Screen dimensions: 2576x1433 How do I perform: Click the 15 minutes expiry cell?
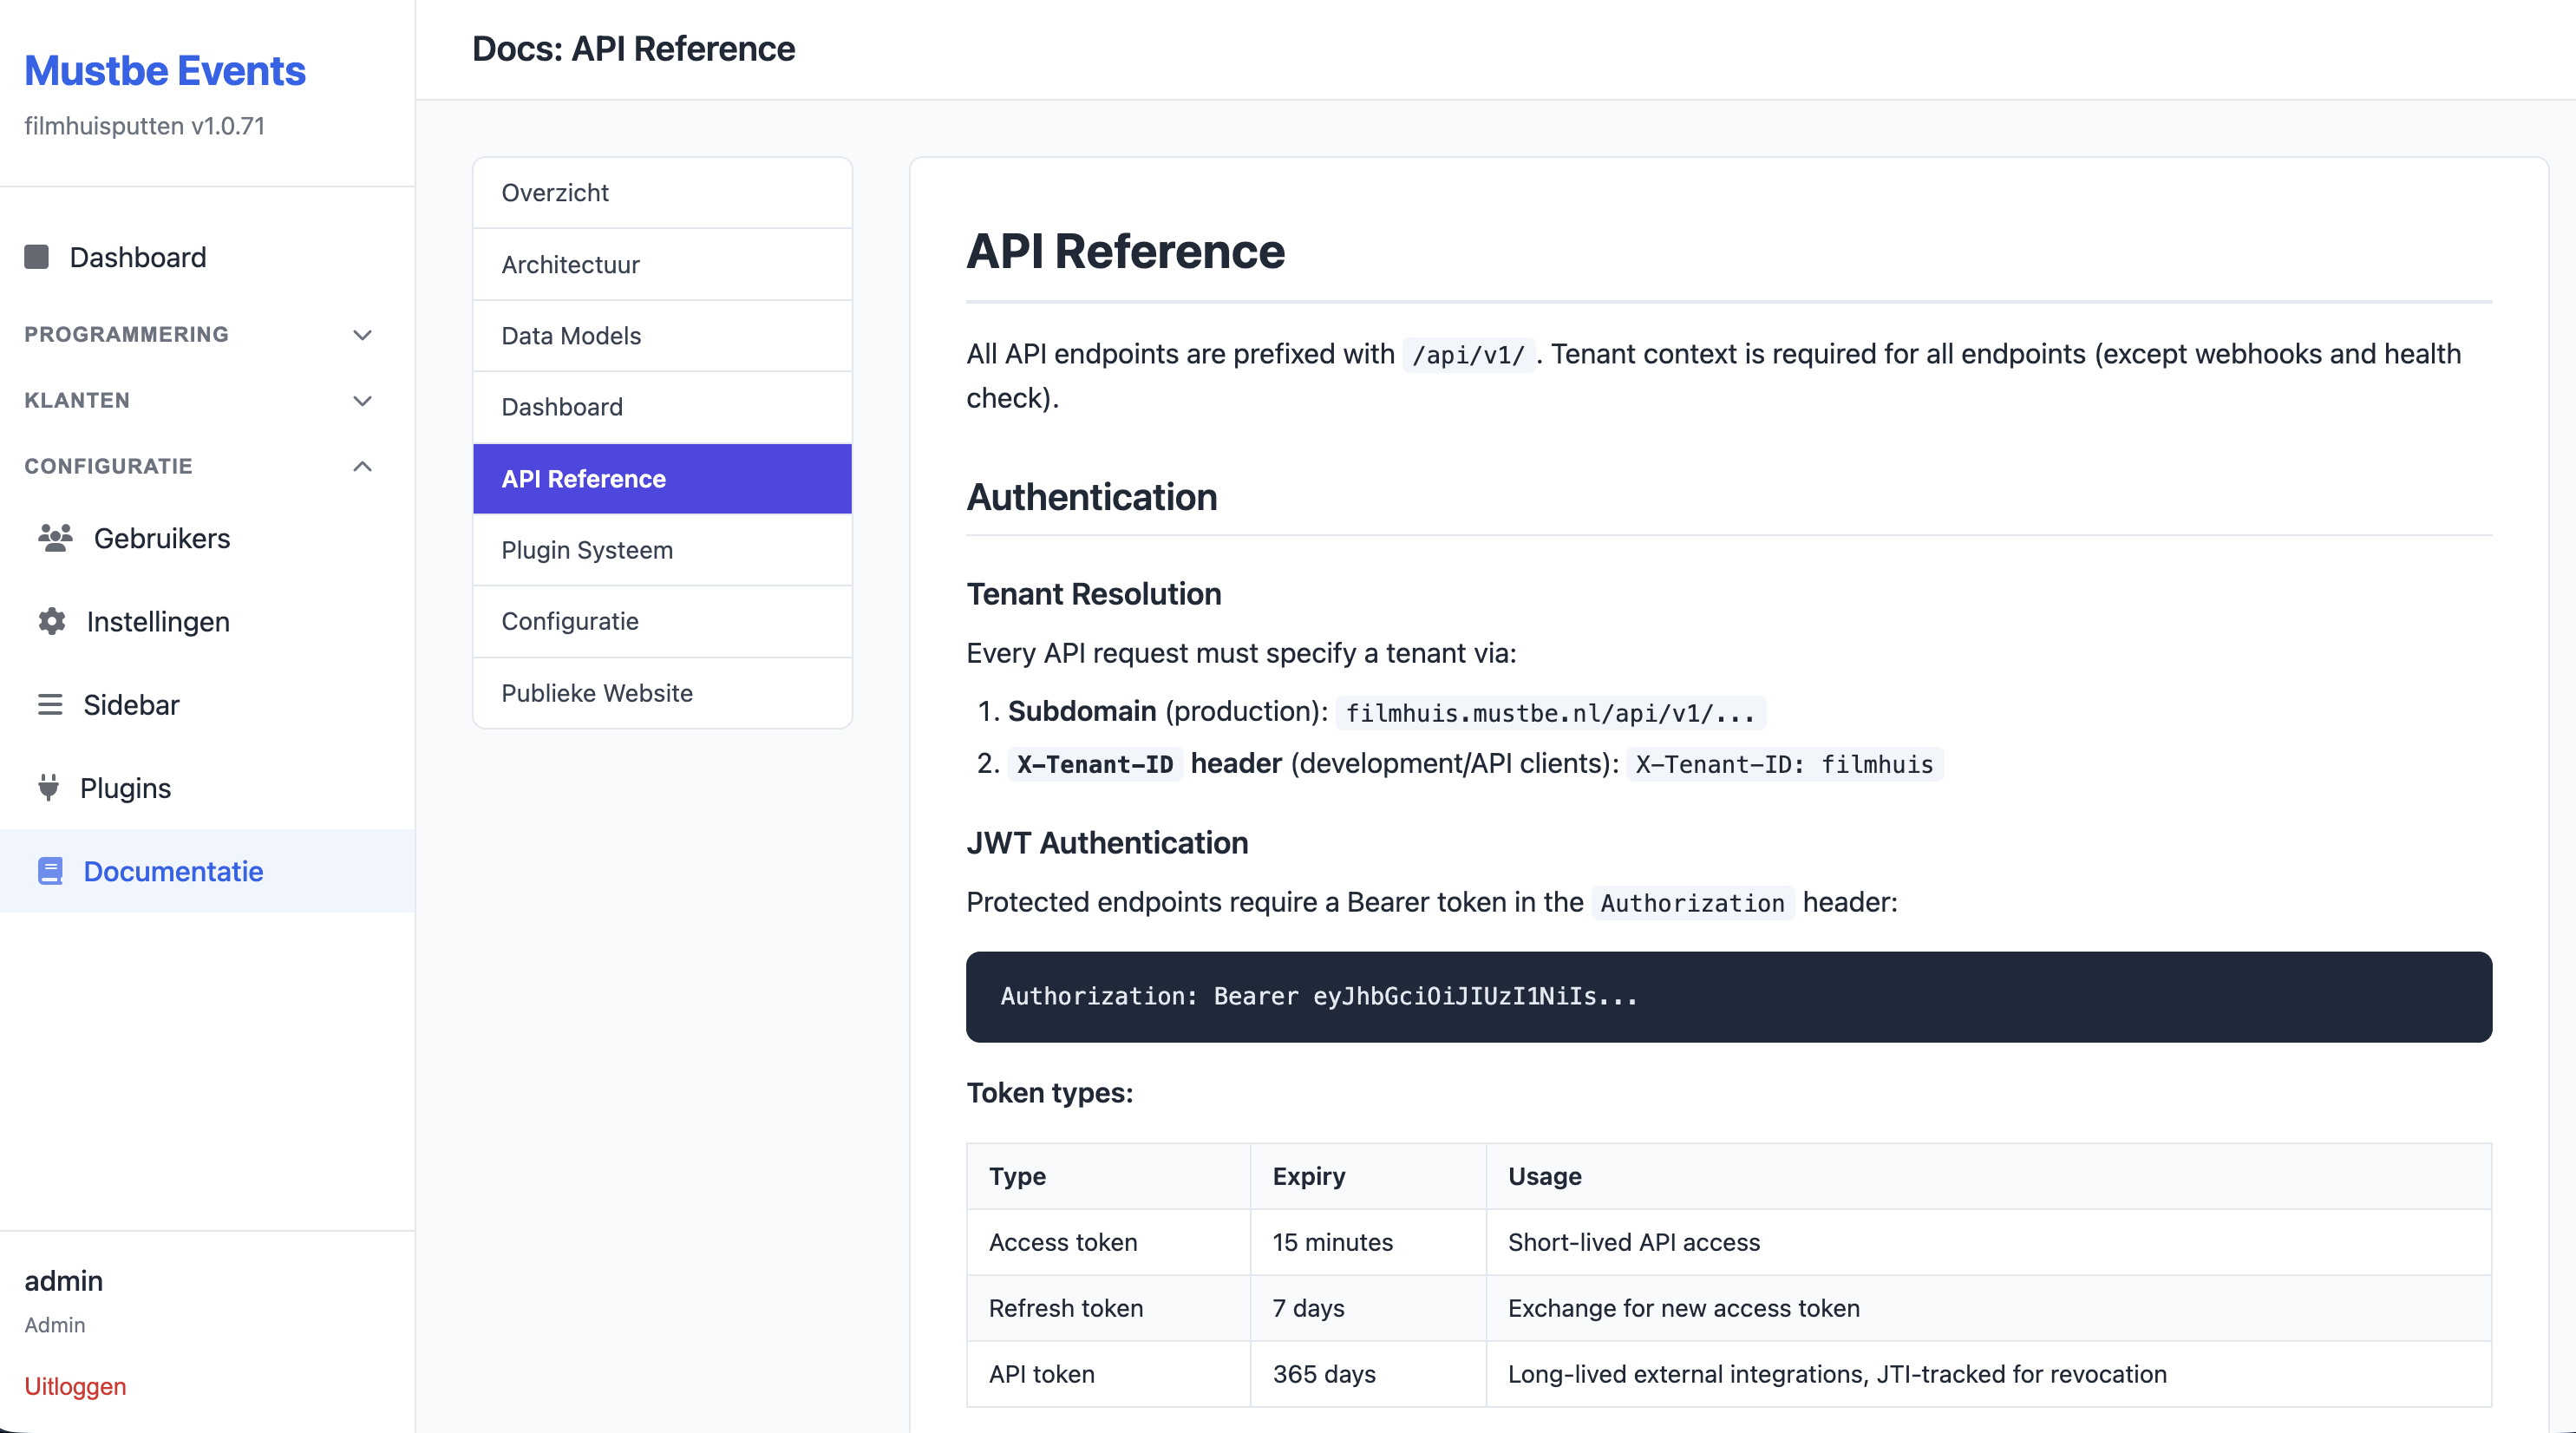(x=1368, y=1242)
